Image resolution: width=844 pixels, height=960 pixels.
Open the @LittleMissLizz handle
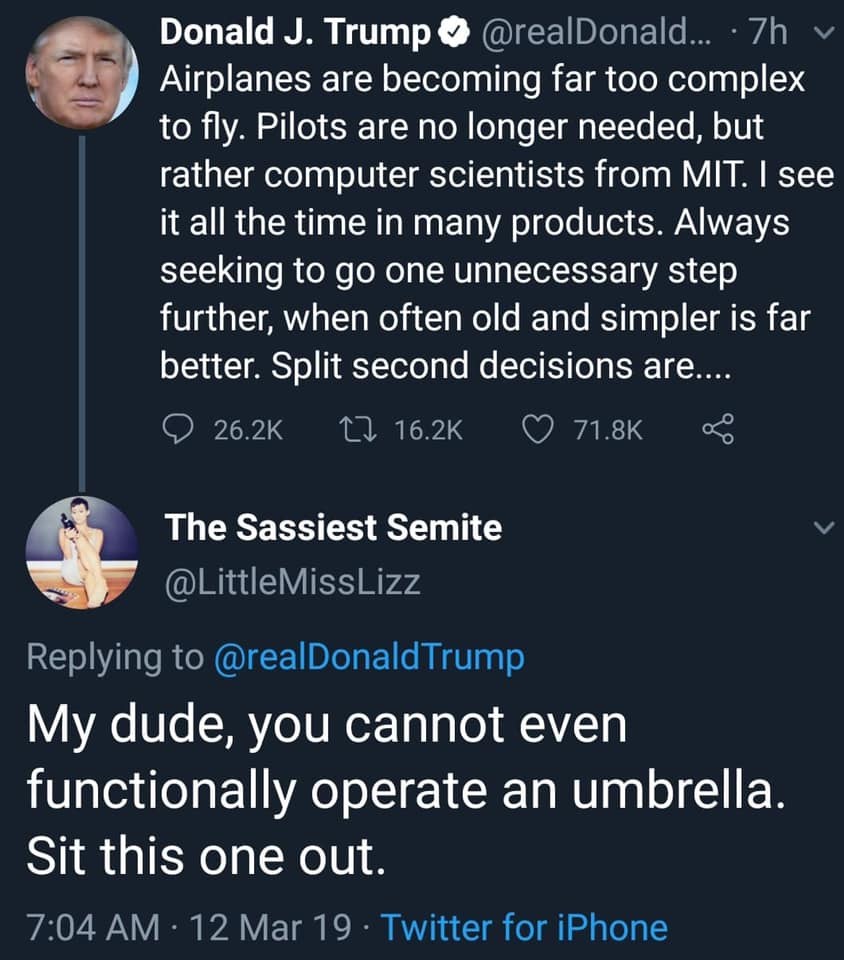point(291,582)
